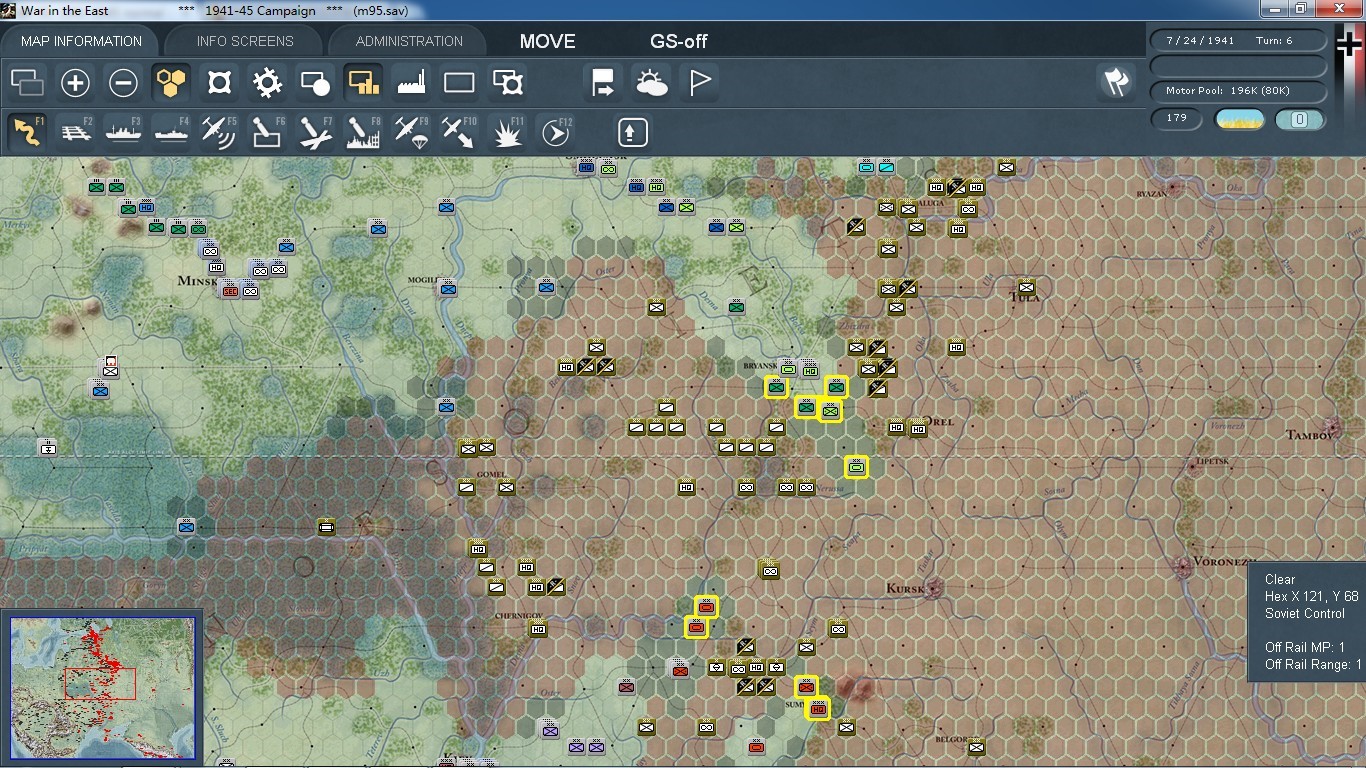Select the F10 air transfer mode icon
This screenshot has width=1366, height=768.
click(459, 132)
